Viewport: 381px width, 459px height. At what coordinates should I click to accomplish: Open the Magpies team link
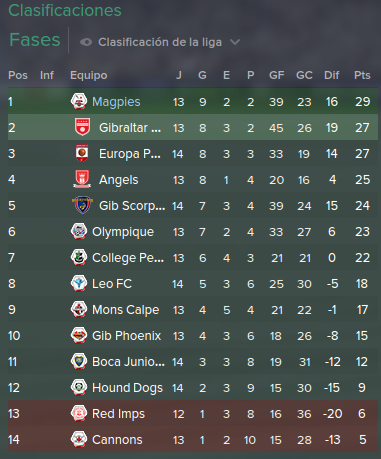click(x=116, y=102)
